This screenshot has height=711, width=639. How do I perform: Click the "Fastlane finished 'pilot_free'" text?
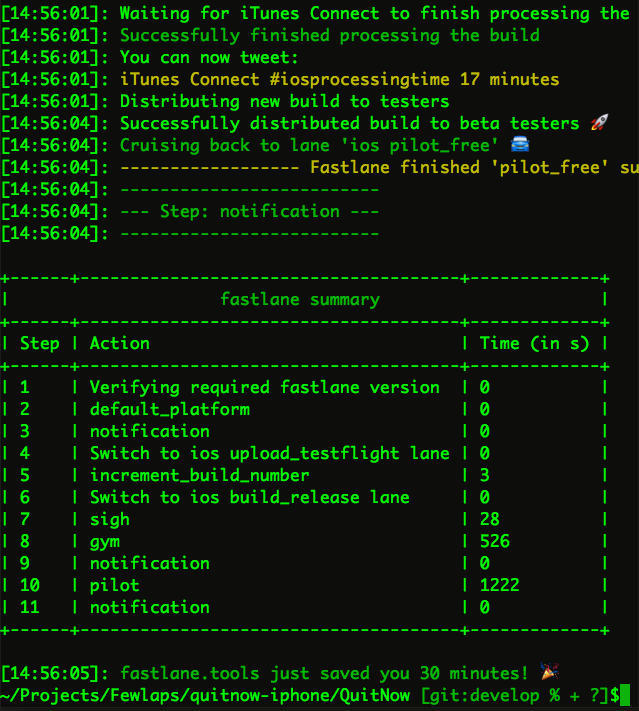459,168
